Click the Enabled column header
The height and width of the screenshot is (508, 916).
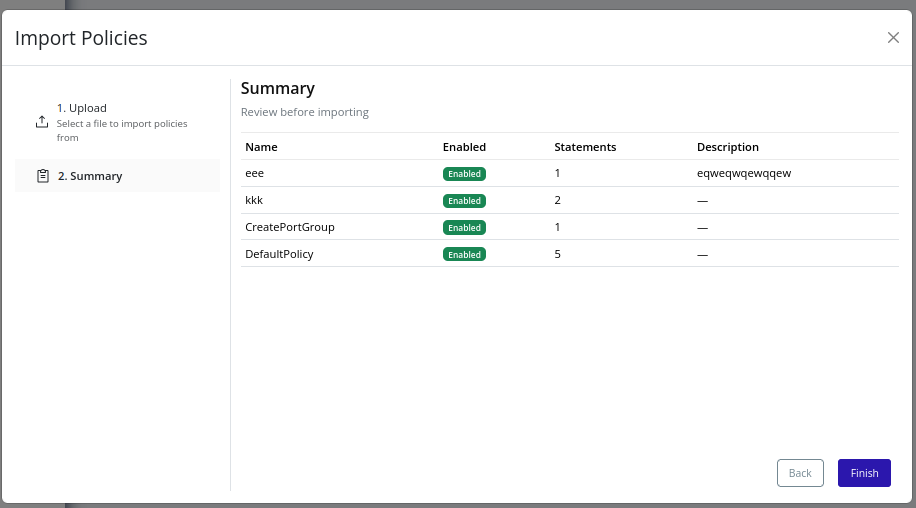(464, 147)
